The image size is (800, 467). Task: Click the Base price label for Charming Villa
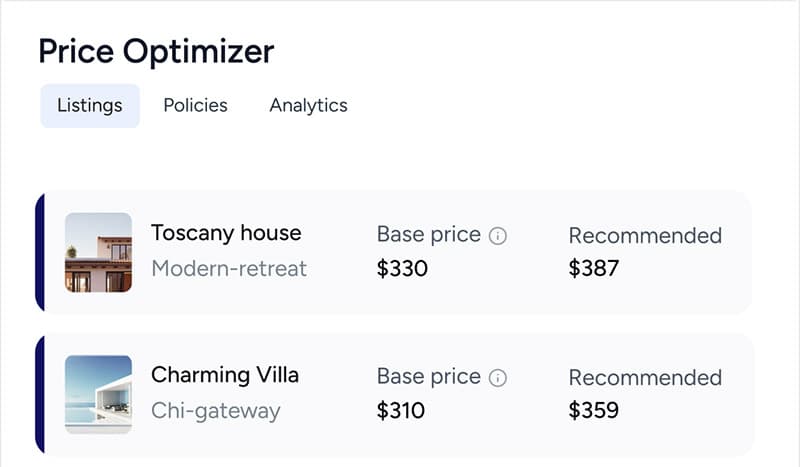429,377
